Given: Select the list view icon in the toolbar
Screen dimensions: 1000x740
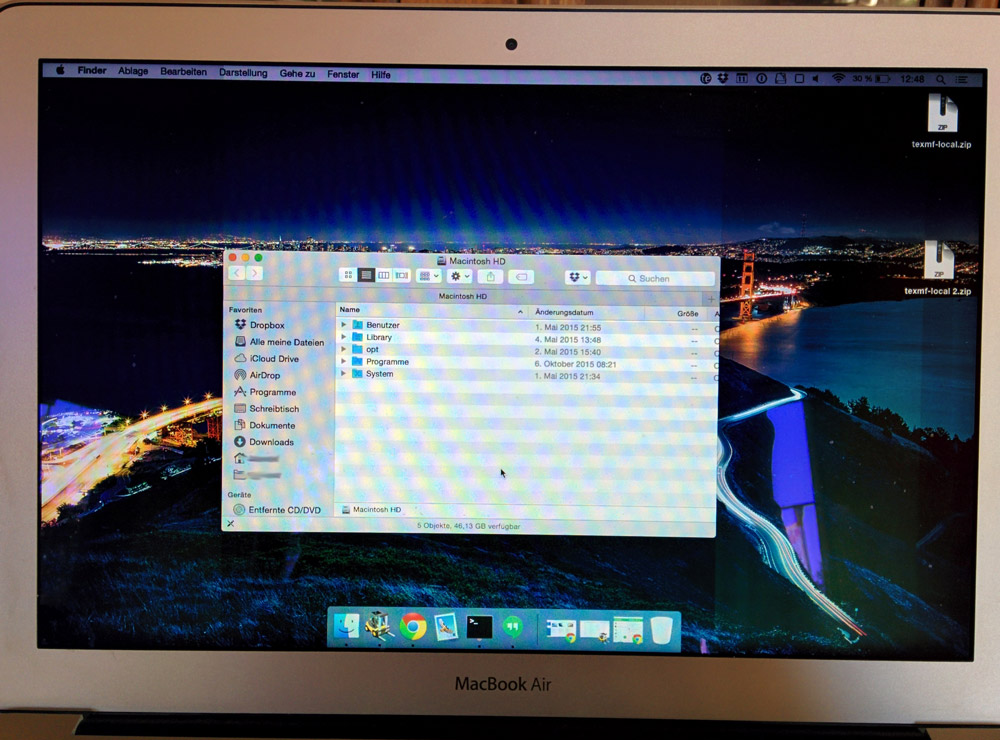Looking at the screenshot, I should pos(367,277).
